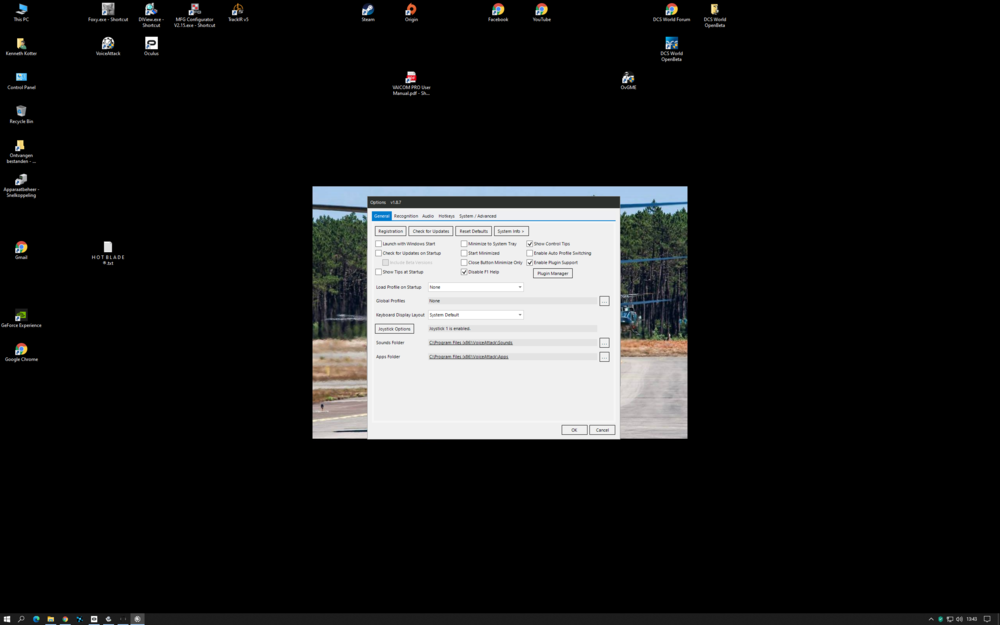Open GeForce Experience from the desktop
1000x625 pixels.
[x=21, y=317]
